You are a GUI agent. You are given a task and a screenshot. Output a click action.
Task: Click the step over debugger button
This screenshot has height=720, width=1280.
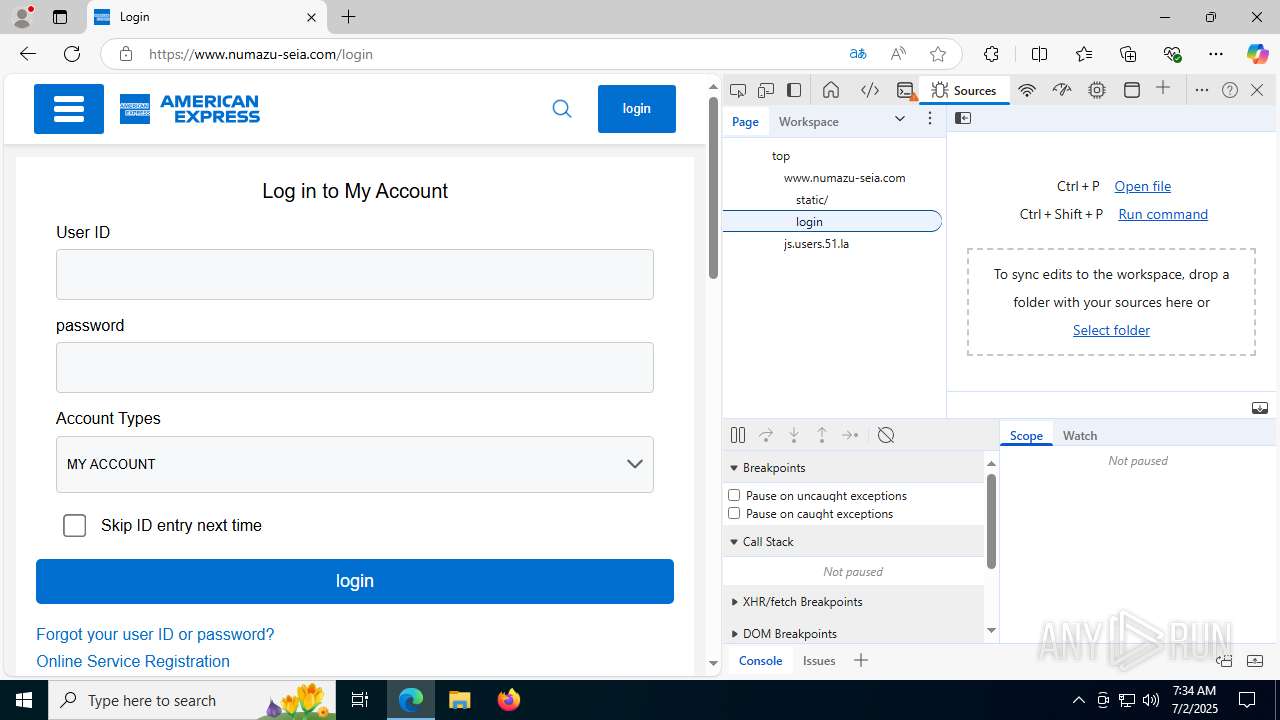766,435
